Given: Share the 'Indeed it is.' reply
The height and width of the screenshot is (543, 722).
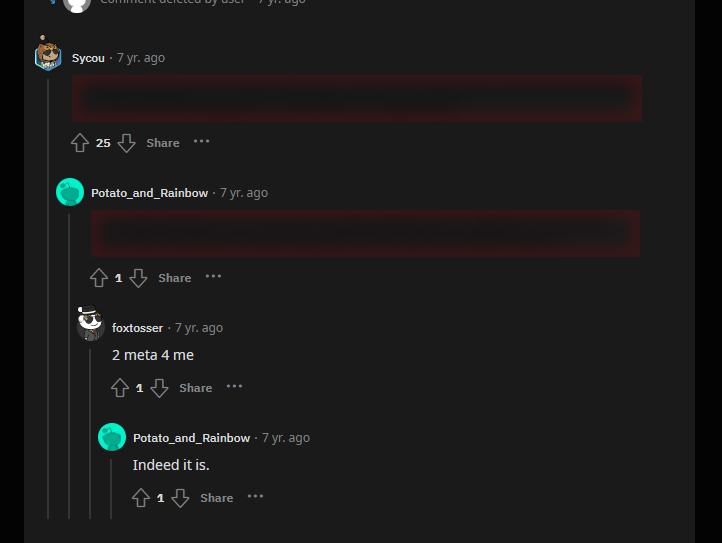Looking at the screenshot, I should tap(217, 498).
